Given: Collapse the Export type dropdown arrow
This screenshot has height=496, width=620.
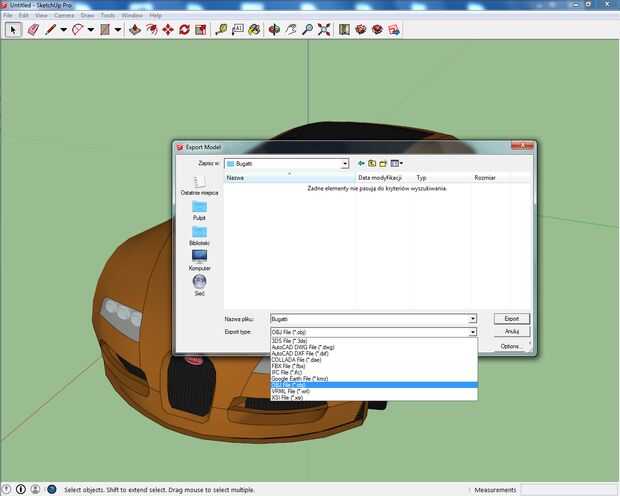Looking at the screenshot, I should coord(473,332).
